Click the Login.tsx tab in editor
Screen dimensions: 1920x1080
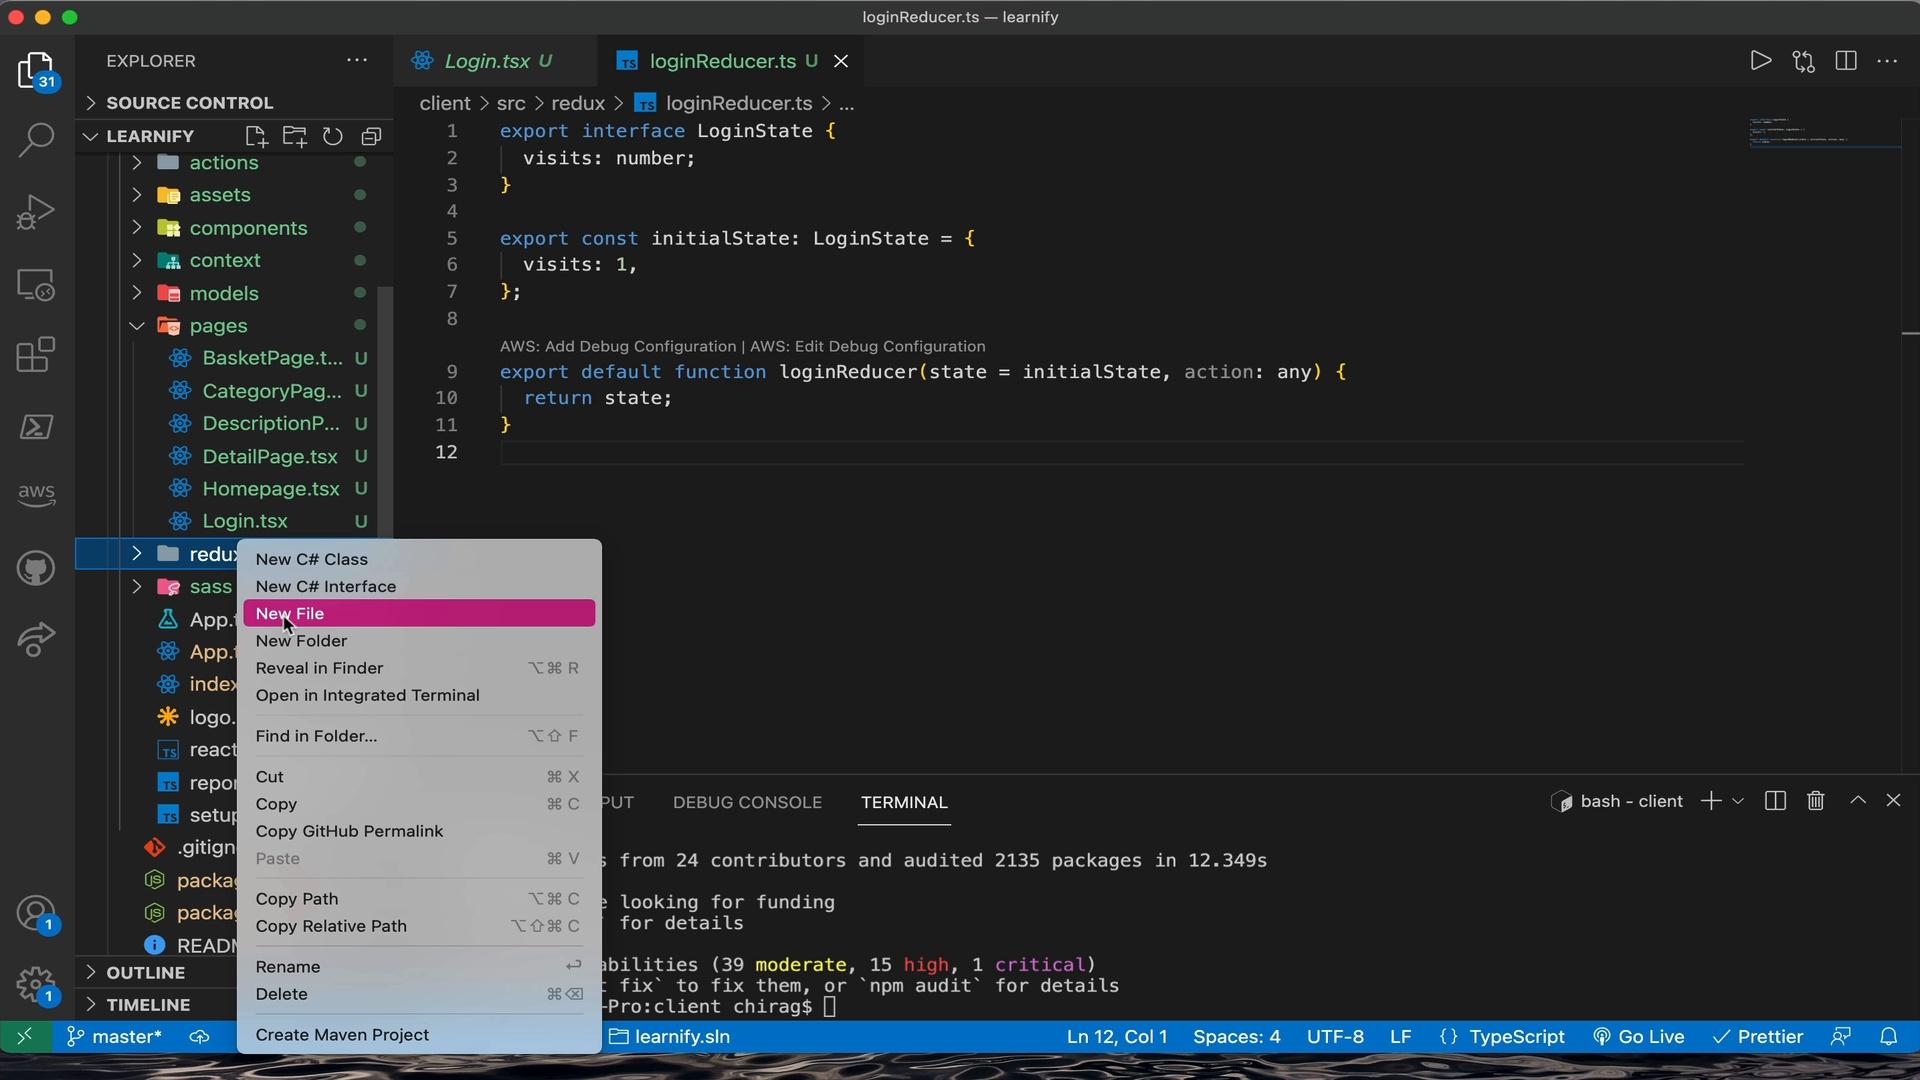[487, 61]
